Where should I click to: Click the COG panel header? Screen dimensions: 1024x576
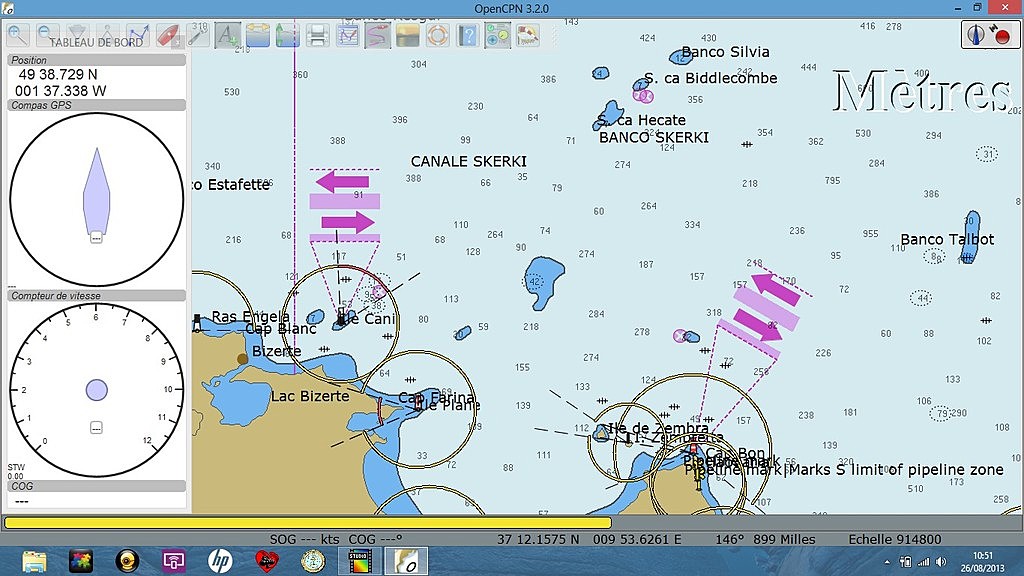(x=97, y=486)
